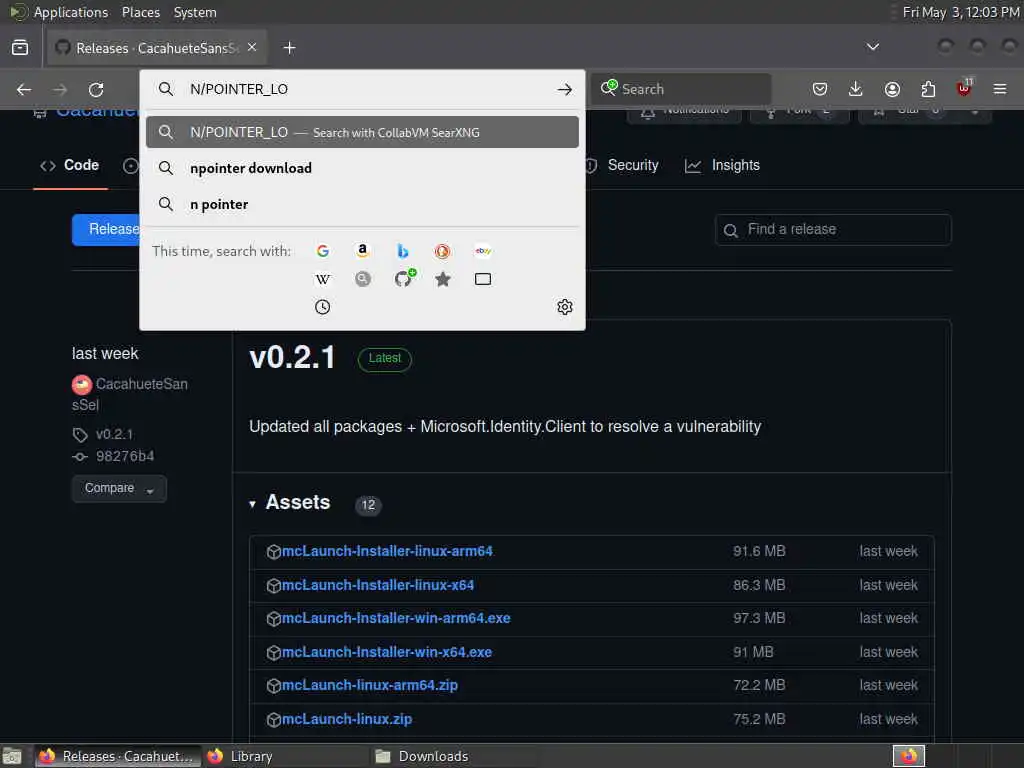Open the Insights repository tab
The height and width of the screenshot is (768, 1024).
(x=722, y=166)
